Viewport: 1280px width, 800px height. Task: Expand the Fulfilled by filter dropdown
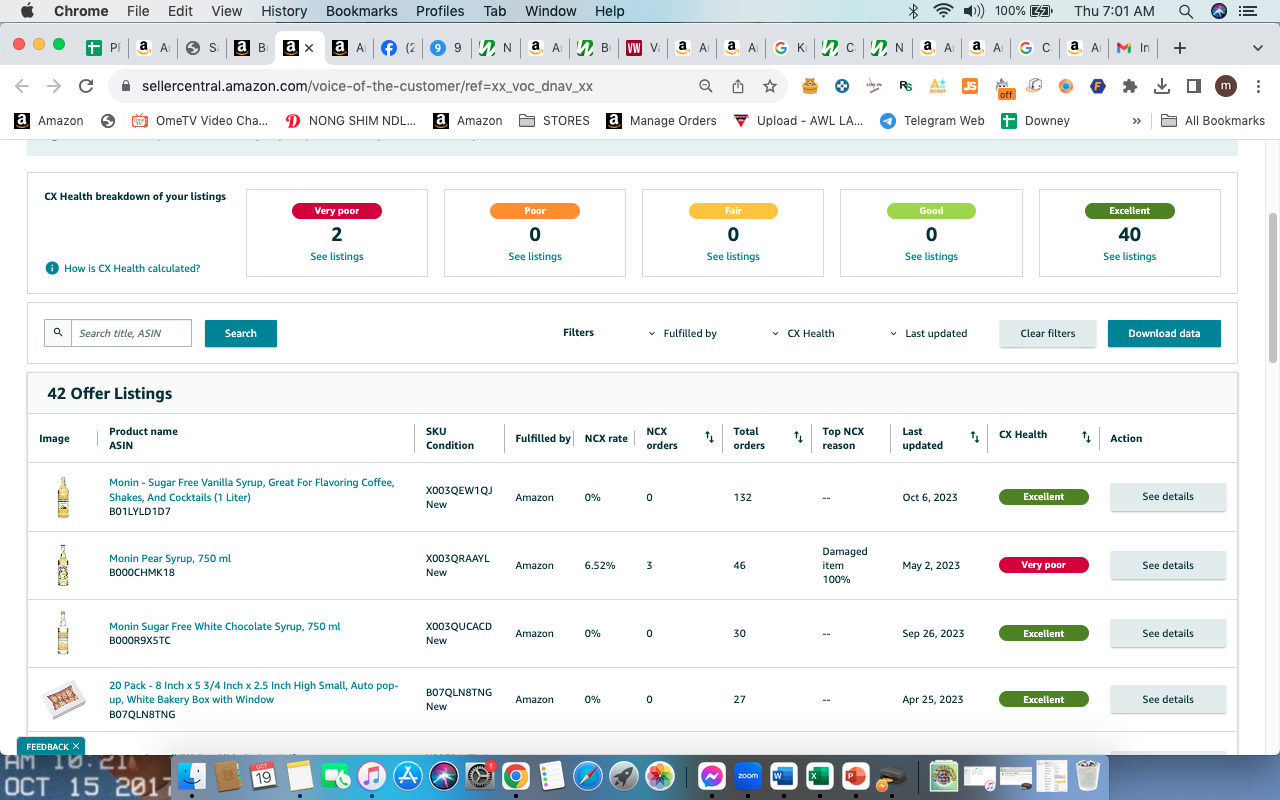683,333
